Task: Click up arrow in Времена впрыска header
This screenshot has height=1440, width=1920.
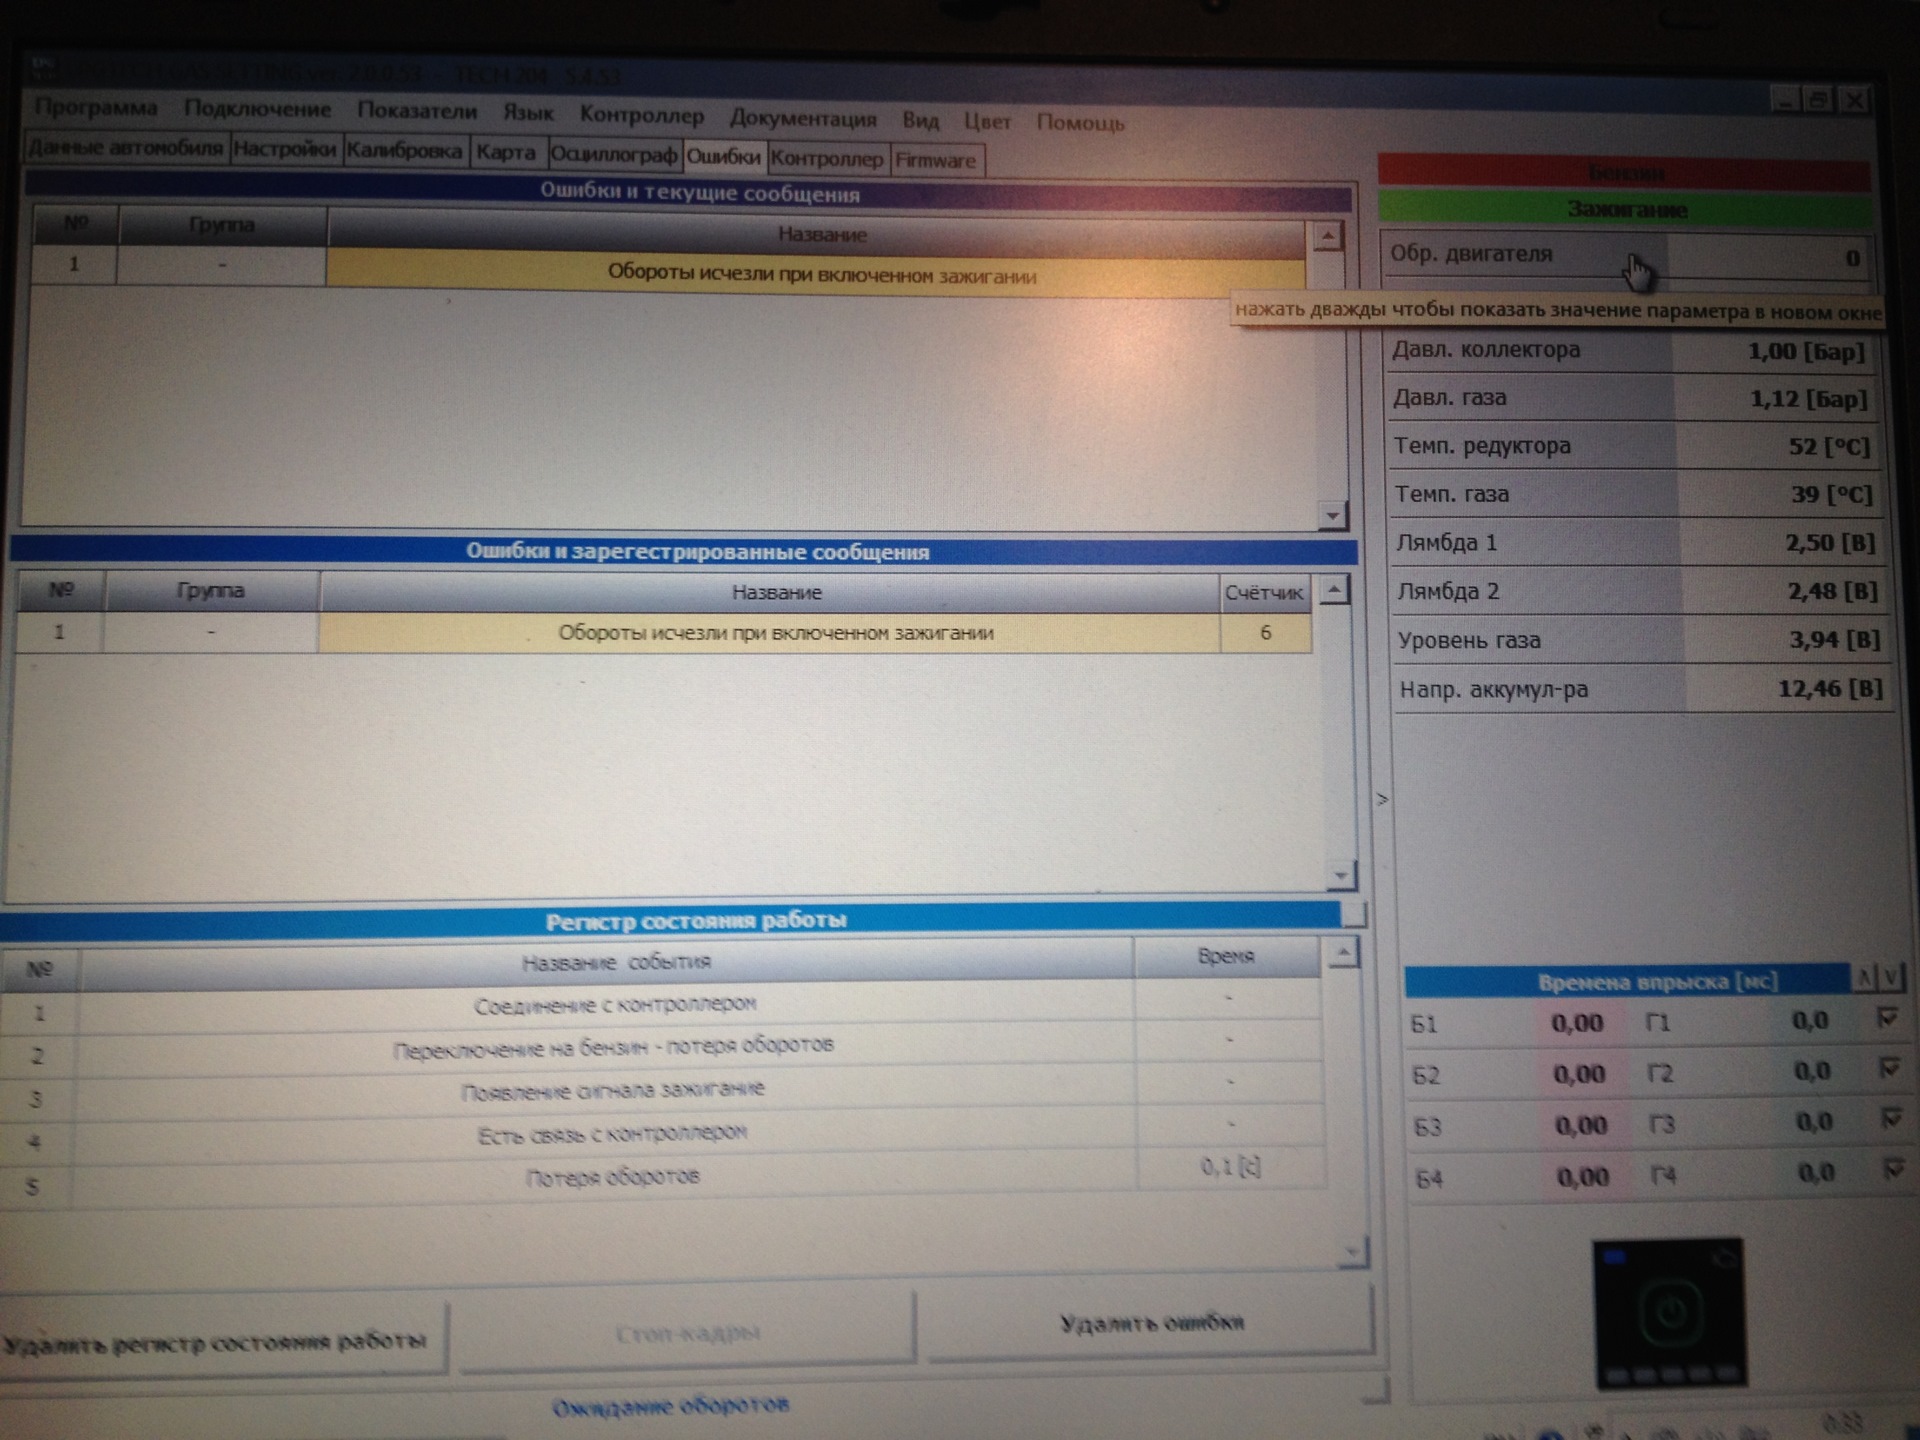Action: (x=1864, y=977)
